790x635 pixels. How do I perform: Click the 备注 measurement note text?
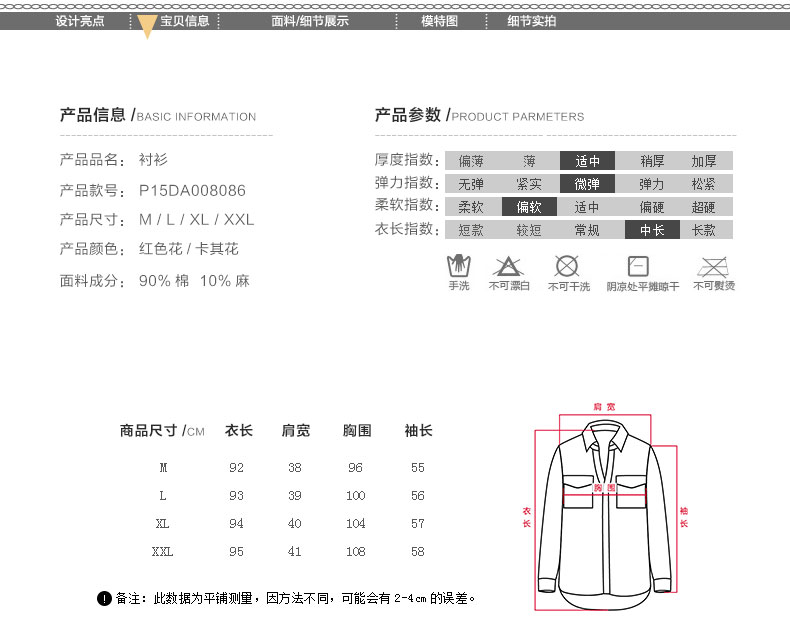tap(296, 599)
